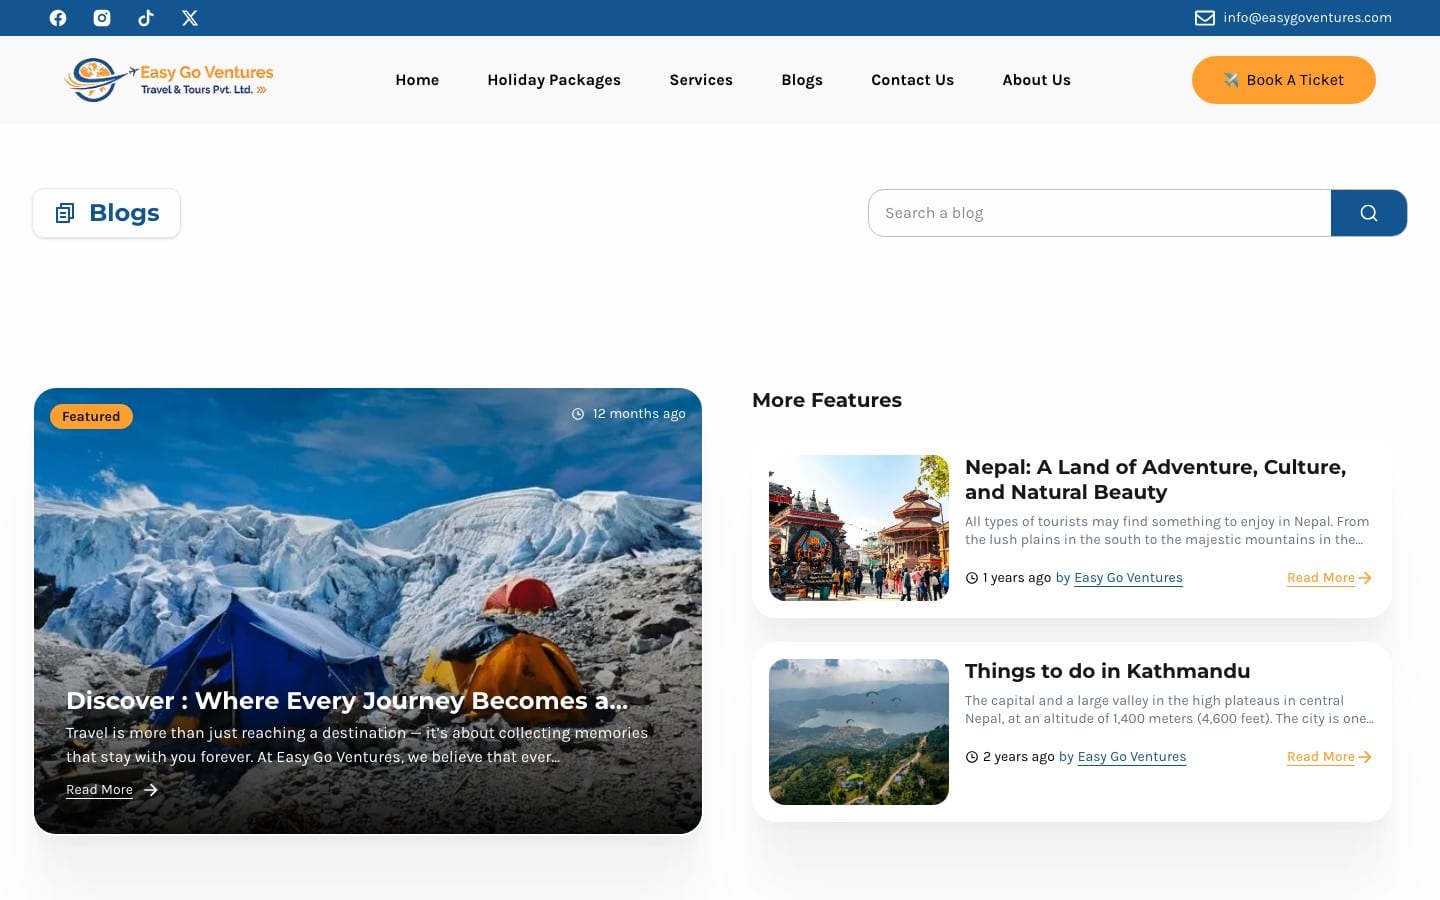The height and width of the screenshot is (900, 1440).
Task: Click the '1 years ago' timestamp
Action: pyautogui.click(x=1017, y=578)
